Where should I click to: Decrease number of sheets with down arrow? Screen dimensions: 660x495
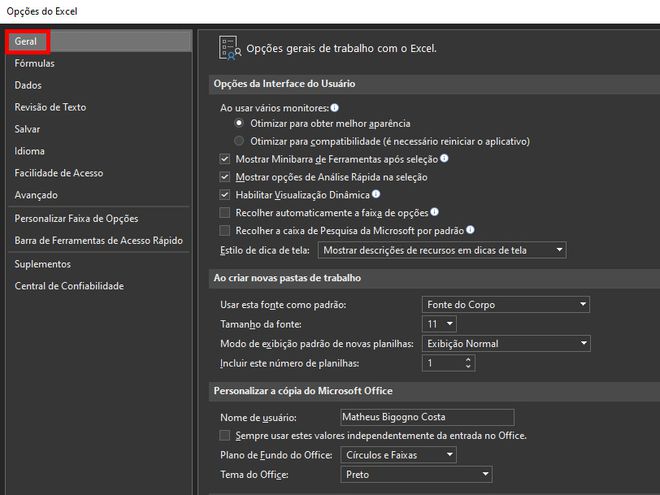click(x=468, y=367)
